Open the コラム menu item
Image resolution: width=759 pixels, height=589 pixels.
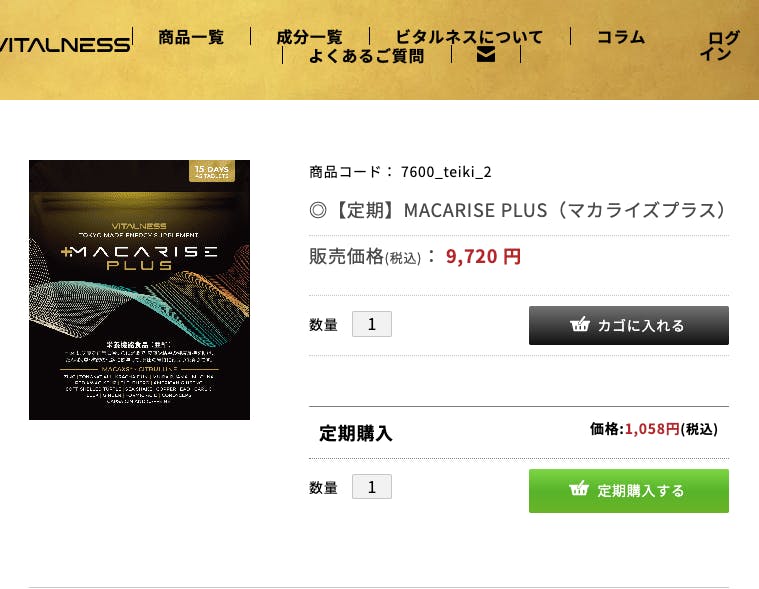[x=621, y=37]
